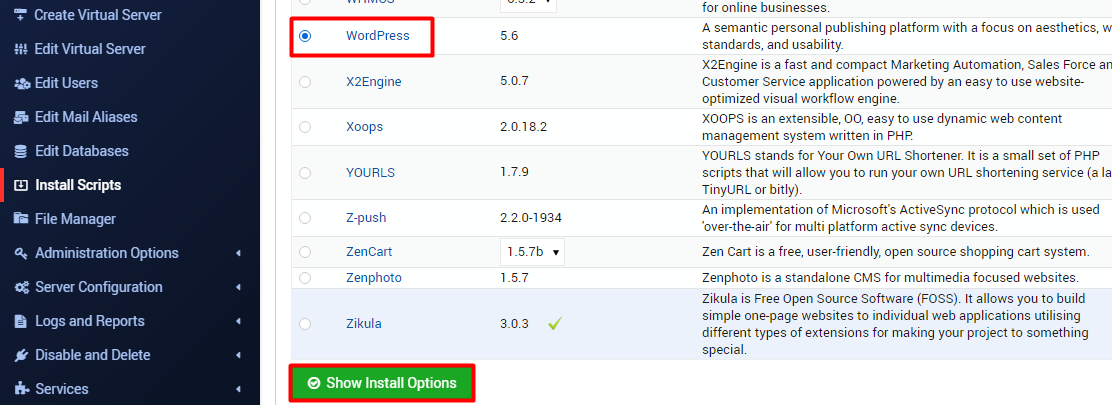Click YOURLS version text 1.7.9
This screenshot has width=1112, height=405.
[x=514, y=172]
